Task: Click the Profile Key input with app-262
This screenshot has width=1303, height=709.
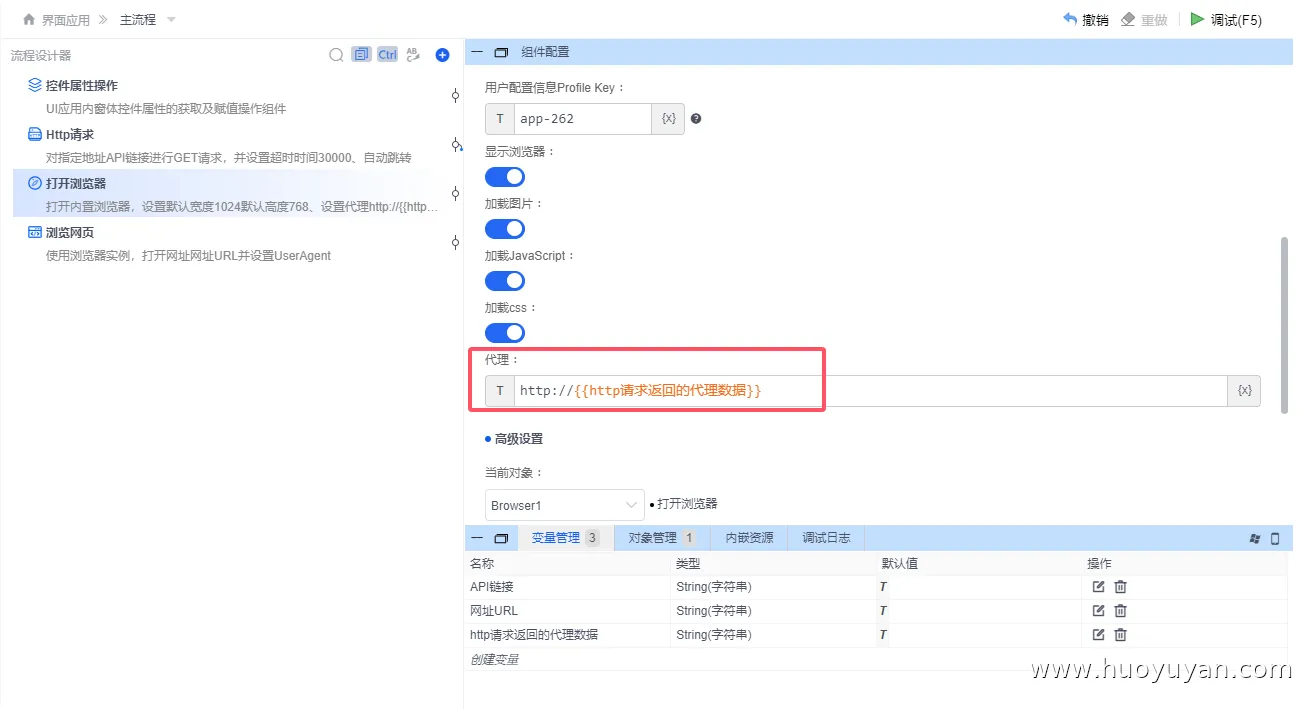Action: (583, 118)
